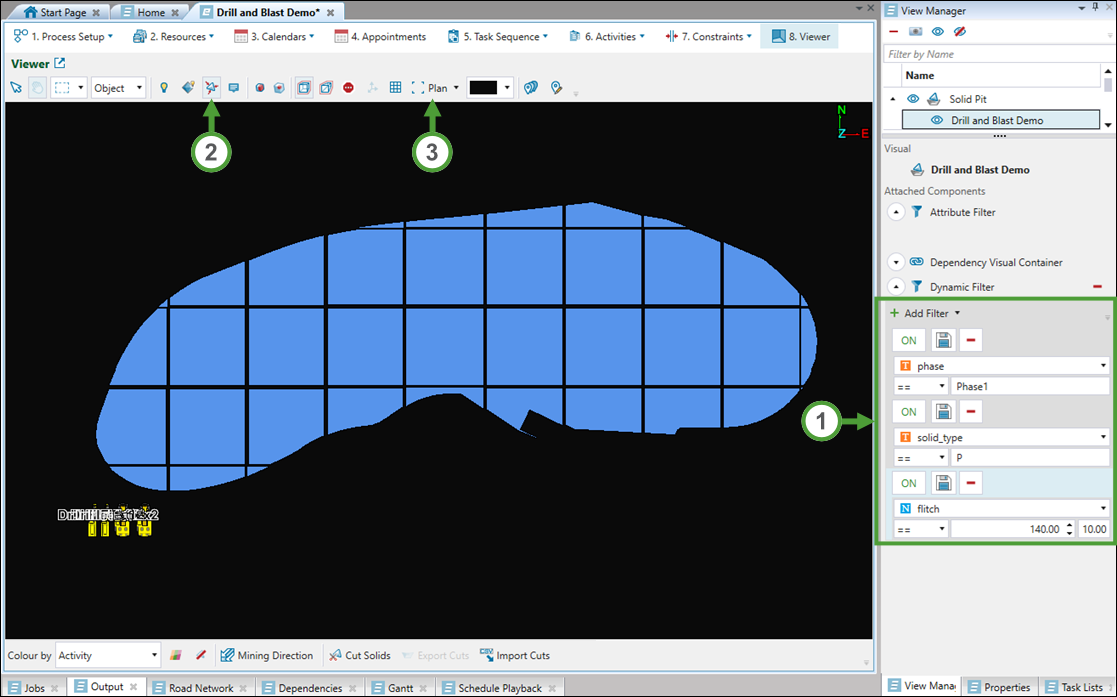Click the grid icon in Viewer toolbar
Viewport: 1117px width, 697px height.
coord(395,88)
